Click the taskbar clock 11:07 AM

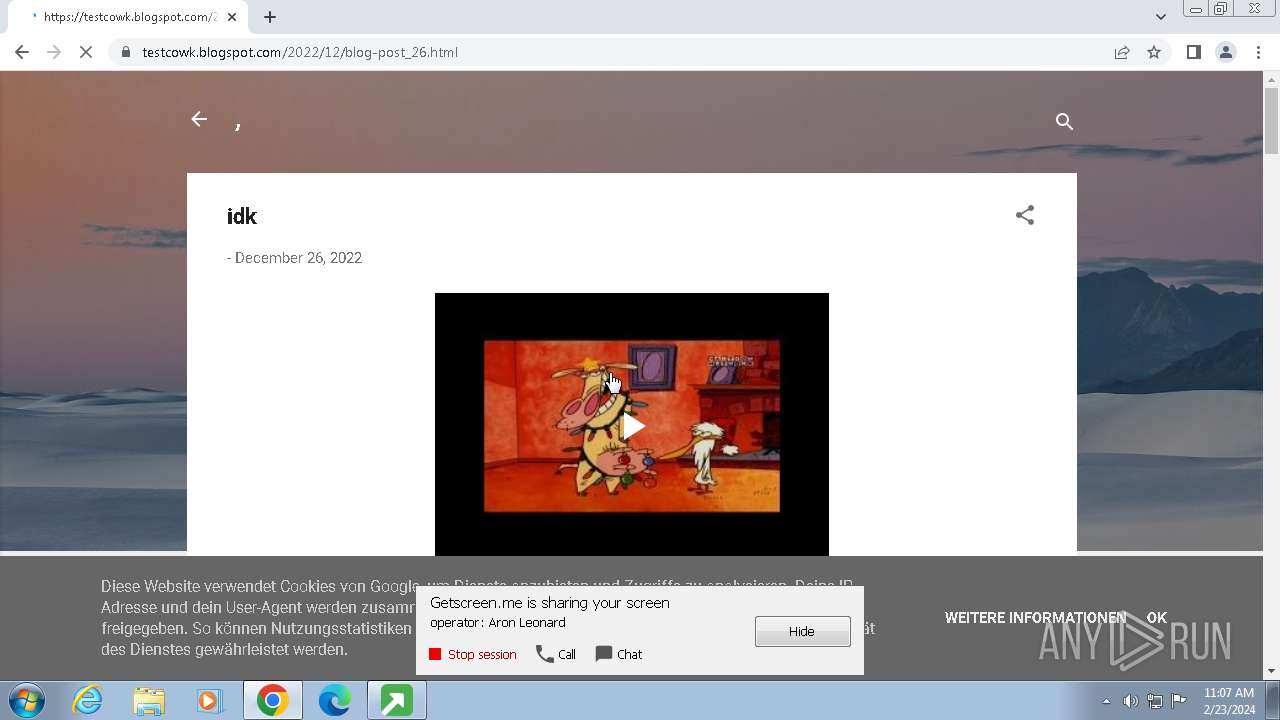pyautogui.click(x=1229, y=701)
